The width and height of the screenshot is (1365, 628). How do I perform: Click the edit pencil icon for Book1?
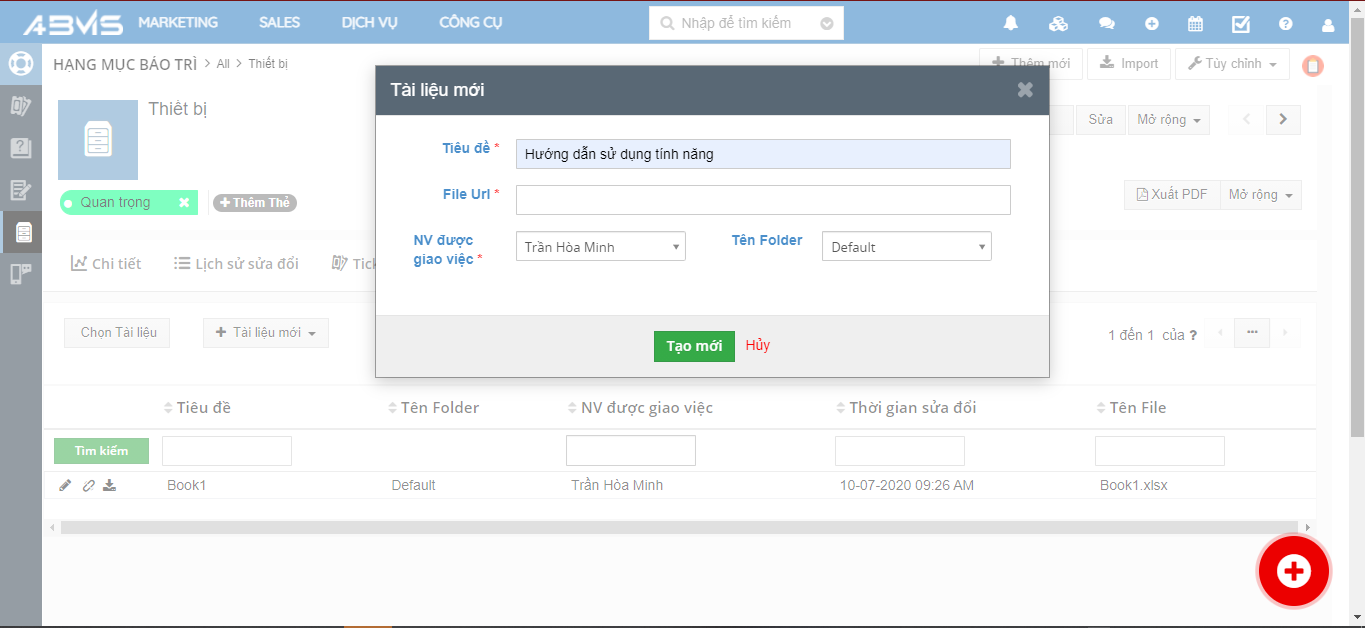65,485
